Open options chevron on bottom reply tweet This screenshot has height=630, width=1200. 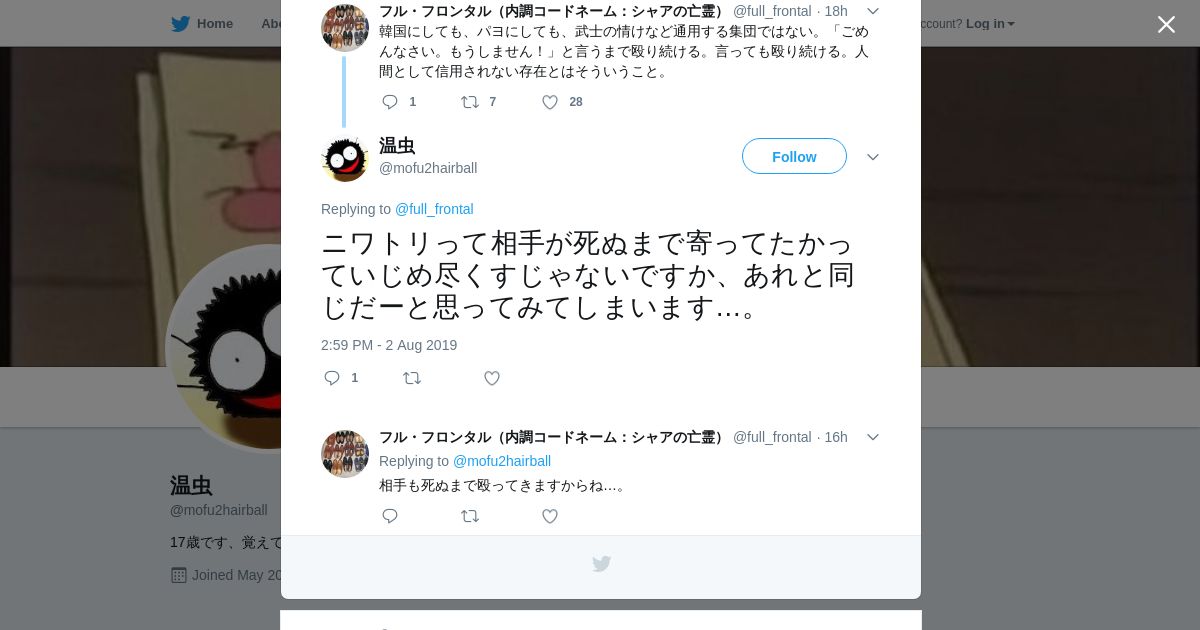pyautogui.click(x=872, y=437)
